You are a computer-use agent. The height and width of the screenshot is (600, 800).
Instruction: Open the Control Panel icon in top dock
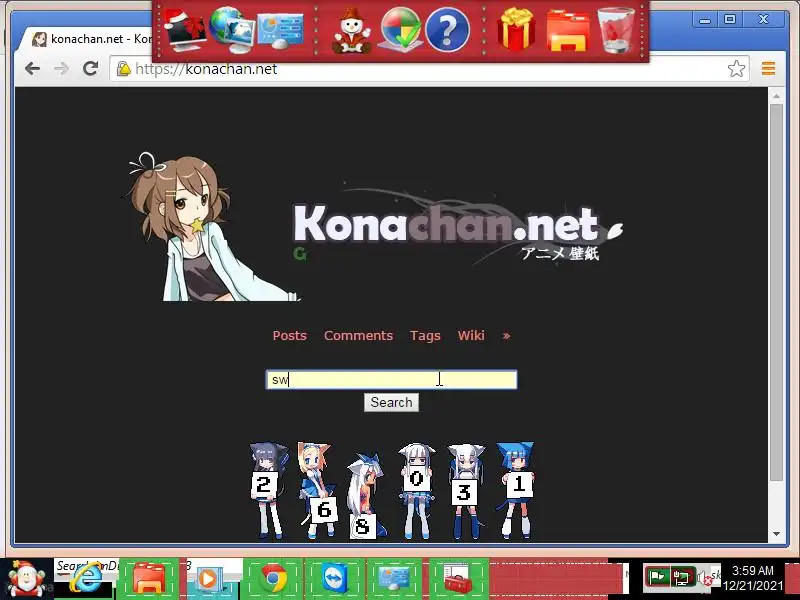coord(281,31)
